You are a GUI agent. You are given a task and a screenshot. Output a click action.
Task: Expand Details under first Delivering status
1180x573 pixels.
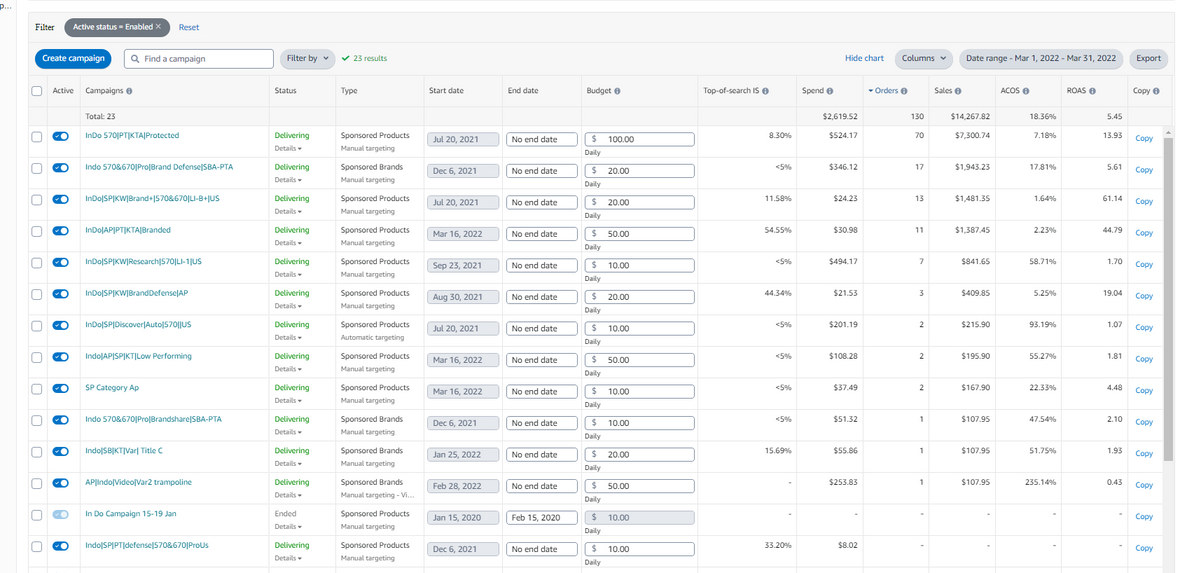(x=288, y=149)
